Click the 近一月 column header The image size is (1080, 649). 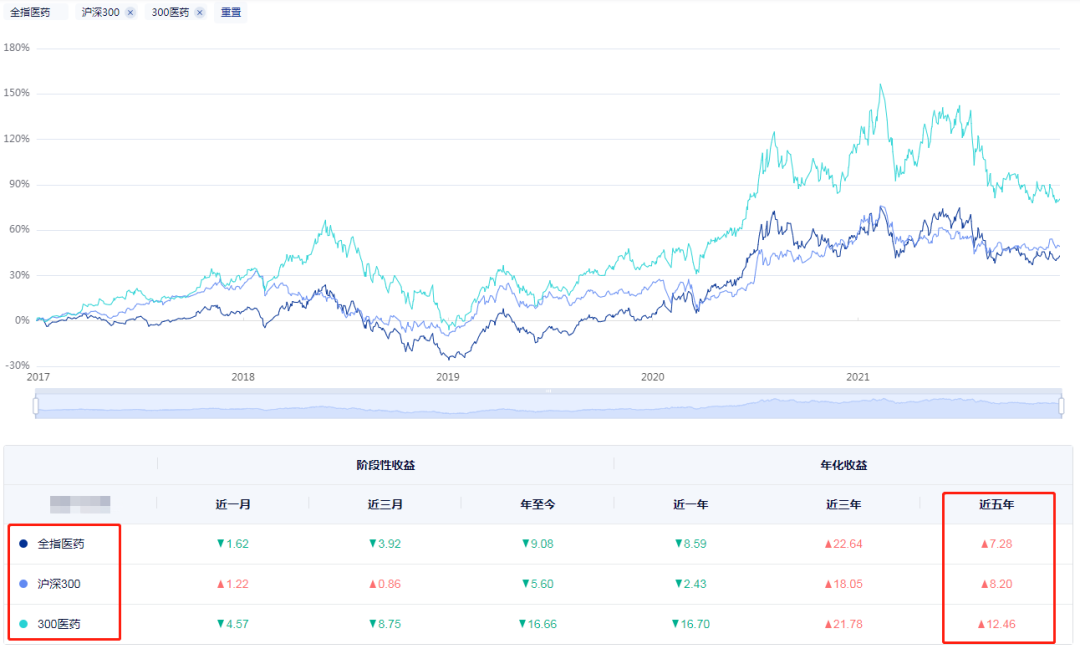pyautogui.click(x=233, y=504)
